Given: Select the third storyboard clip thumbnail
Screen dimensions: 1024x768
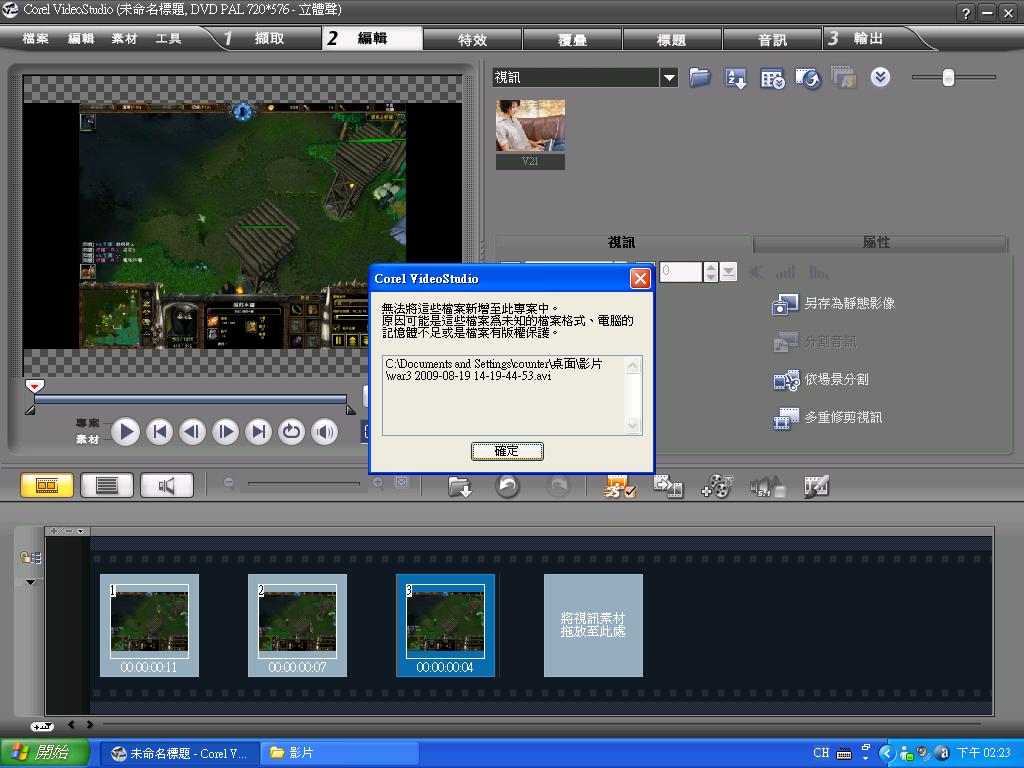Looking at the screenshot, I should tap(445, 622).
